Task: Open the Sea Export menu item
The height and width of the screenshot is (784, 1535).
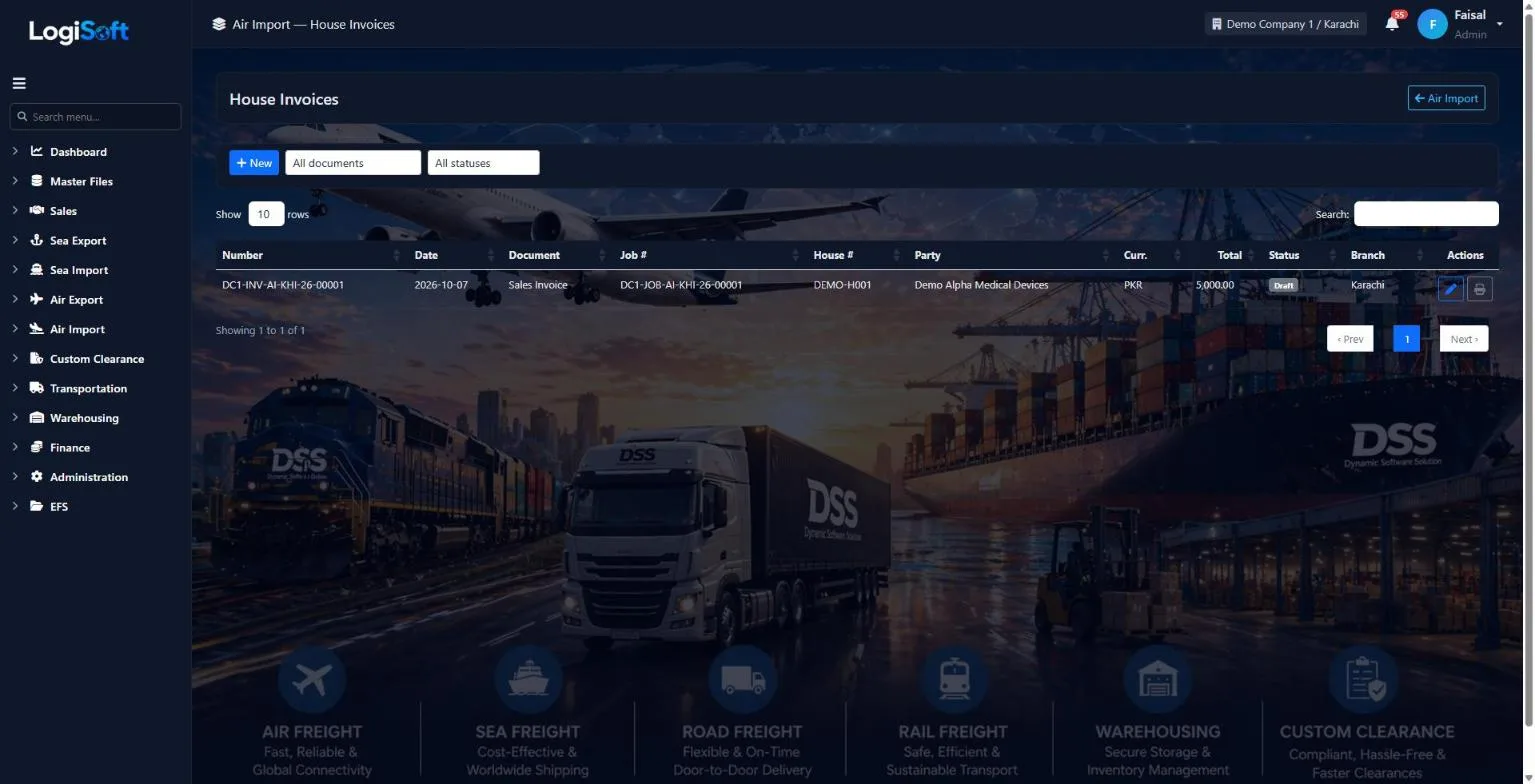Action: coord(78,241)
